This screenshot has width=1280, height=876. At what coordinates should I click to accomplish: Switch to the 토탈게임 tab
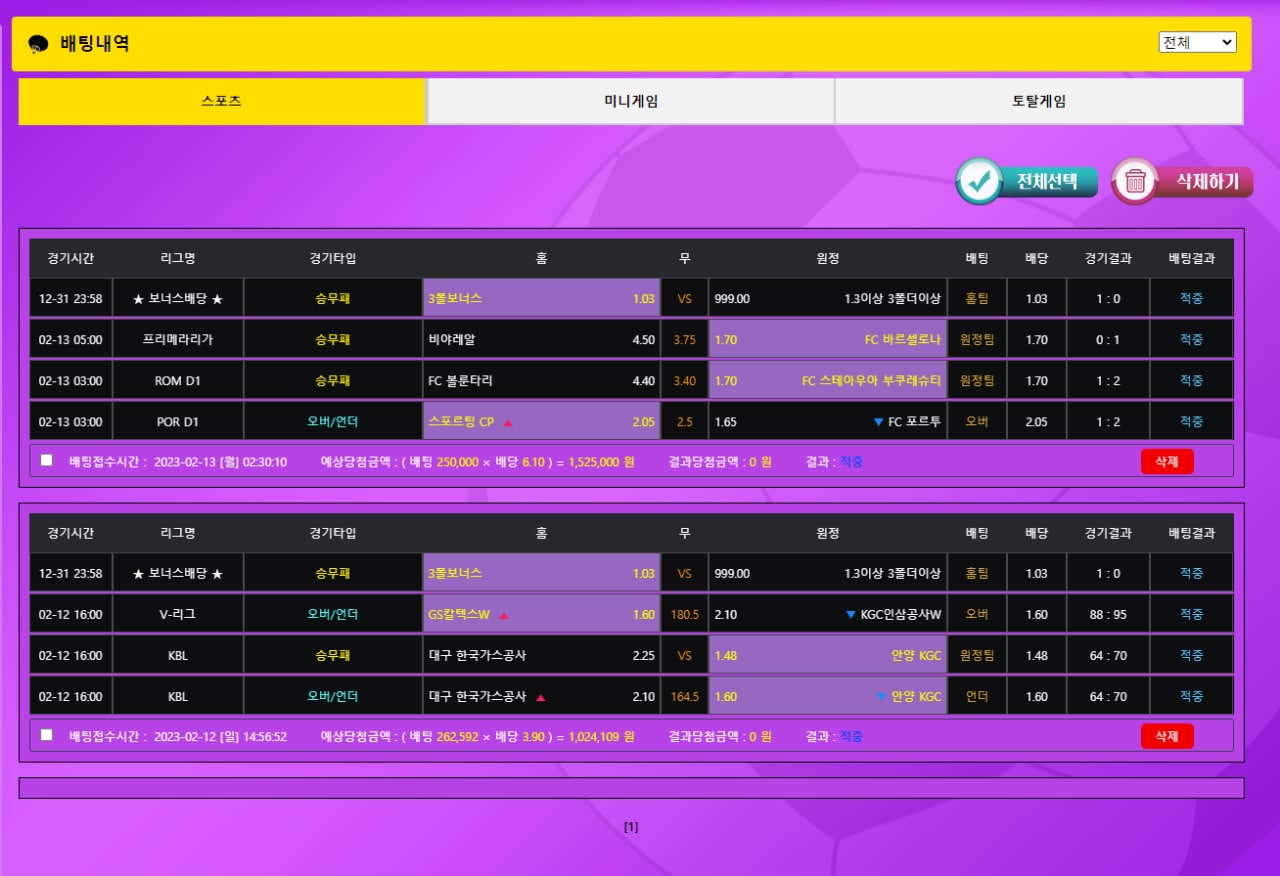click(1038, 101)
